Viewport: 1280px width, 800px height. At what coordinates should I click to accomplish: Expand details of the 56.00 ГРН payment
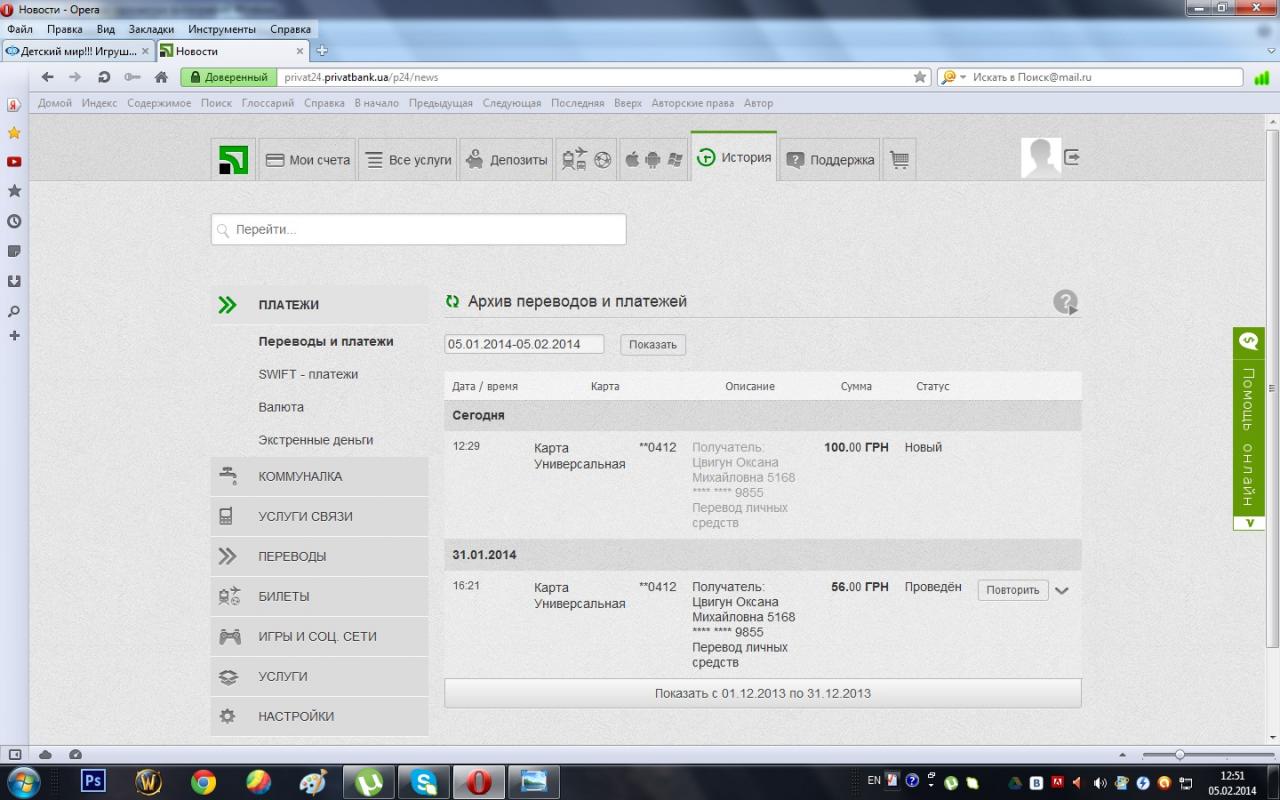click(x=1062, y=590)
